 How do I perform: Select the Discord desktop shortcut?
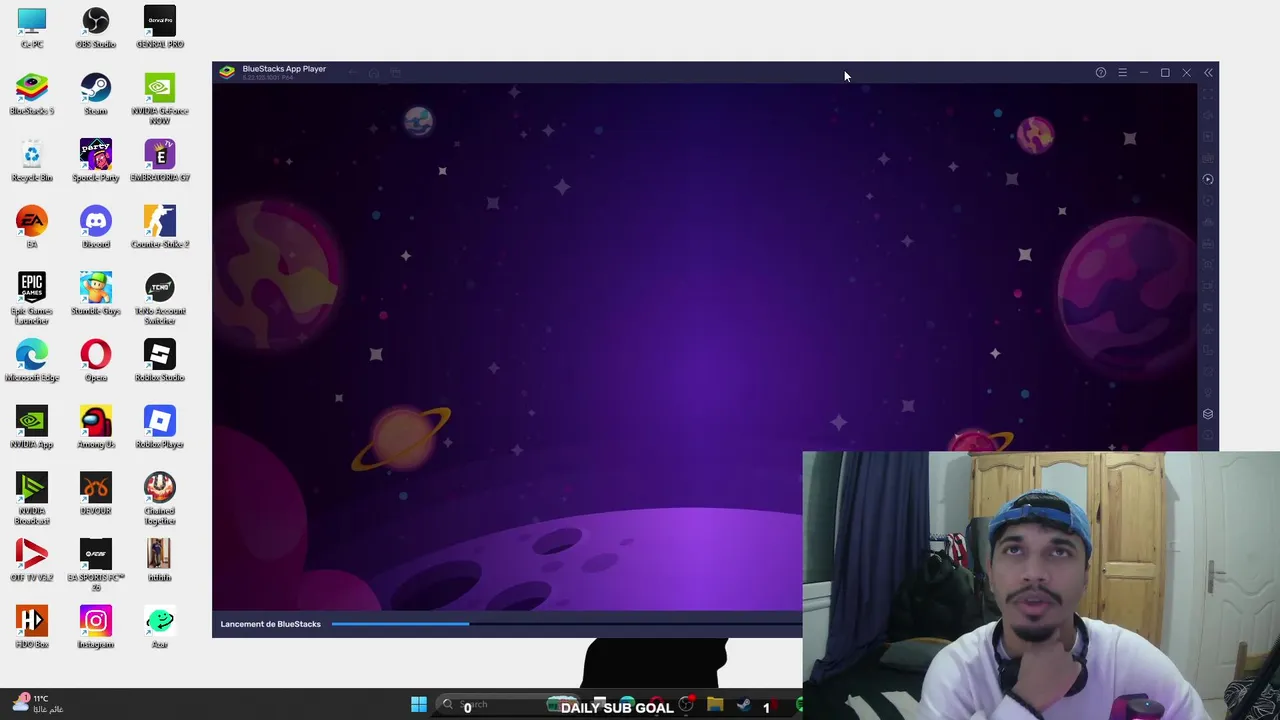(96, 228)
